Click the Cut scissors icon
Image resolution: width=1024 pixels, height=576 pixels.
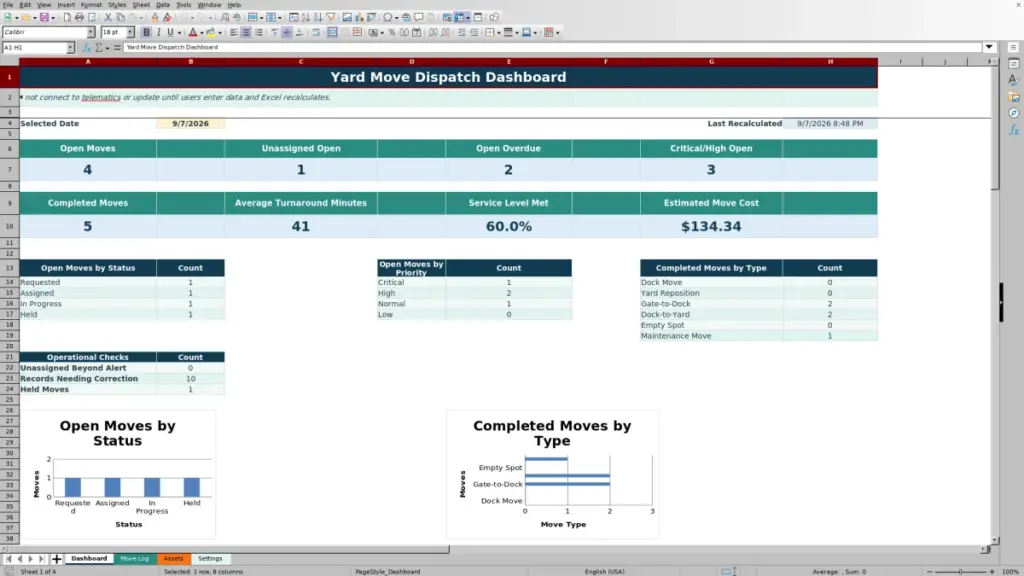pos(108,17)
